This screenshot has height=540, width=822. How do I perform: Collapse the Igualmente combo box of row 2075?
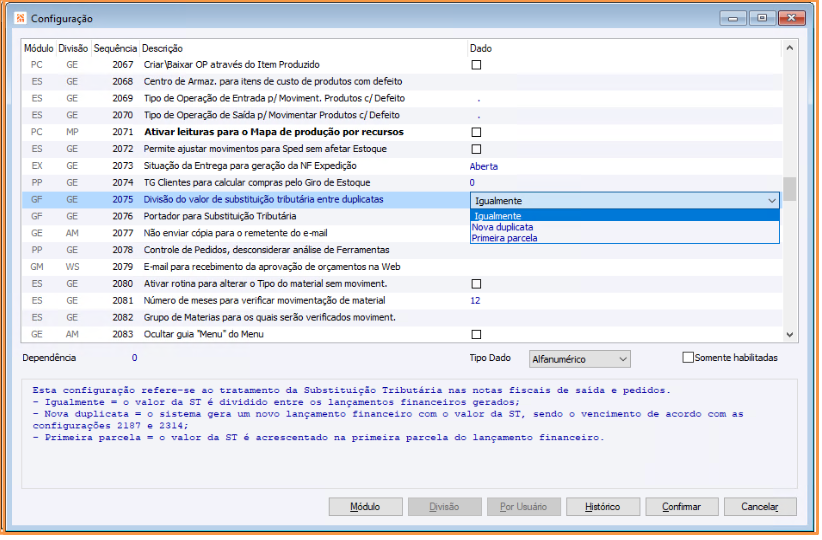[773, 201]
